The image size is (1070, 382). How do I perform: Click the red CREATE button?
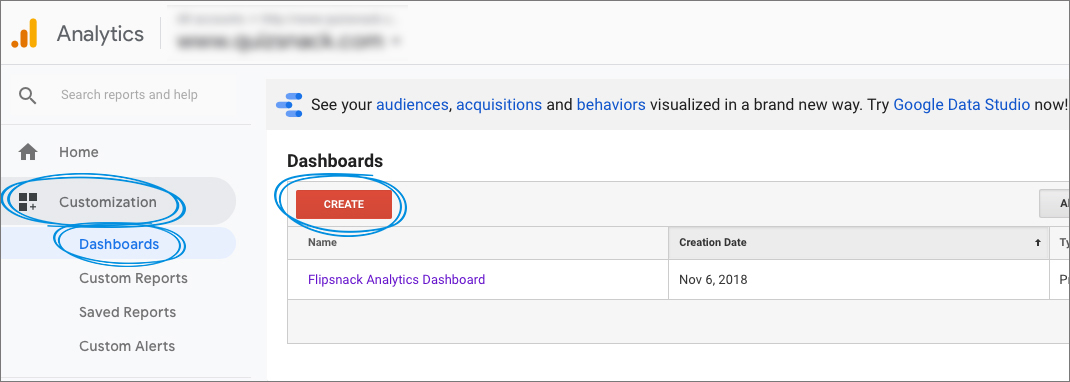[344, 204]
